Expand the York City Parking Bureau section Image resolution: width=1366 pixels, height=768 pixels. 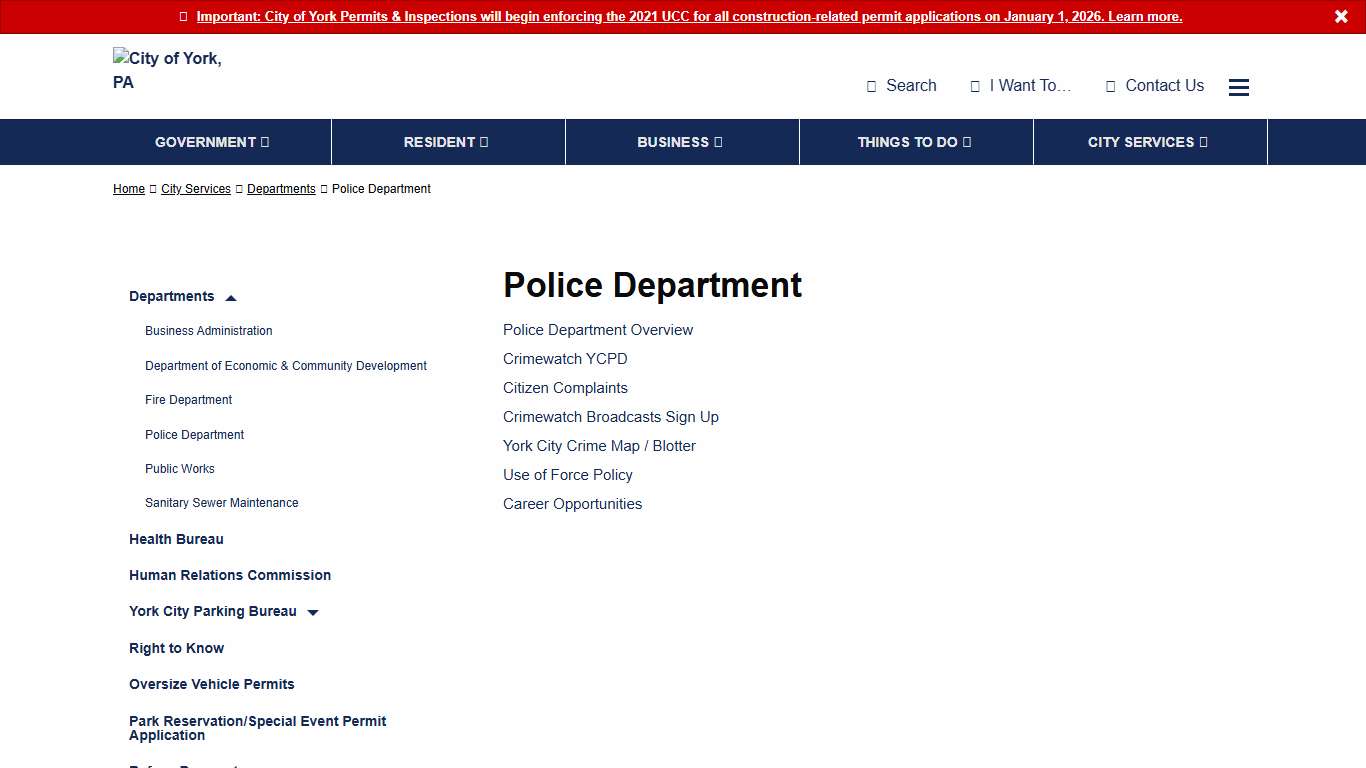click(x=312, y=612)
